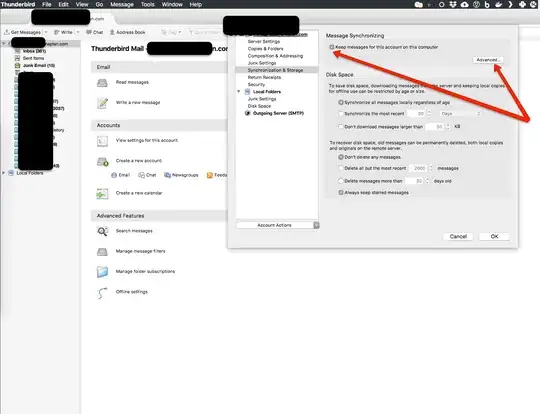The width and height of the screenshot is (540, 414).
Task: Collapse the mail account in the folder pane
Action: point(3,44)
